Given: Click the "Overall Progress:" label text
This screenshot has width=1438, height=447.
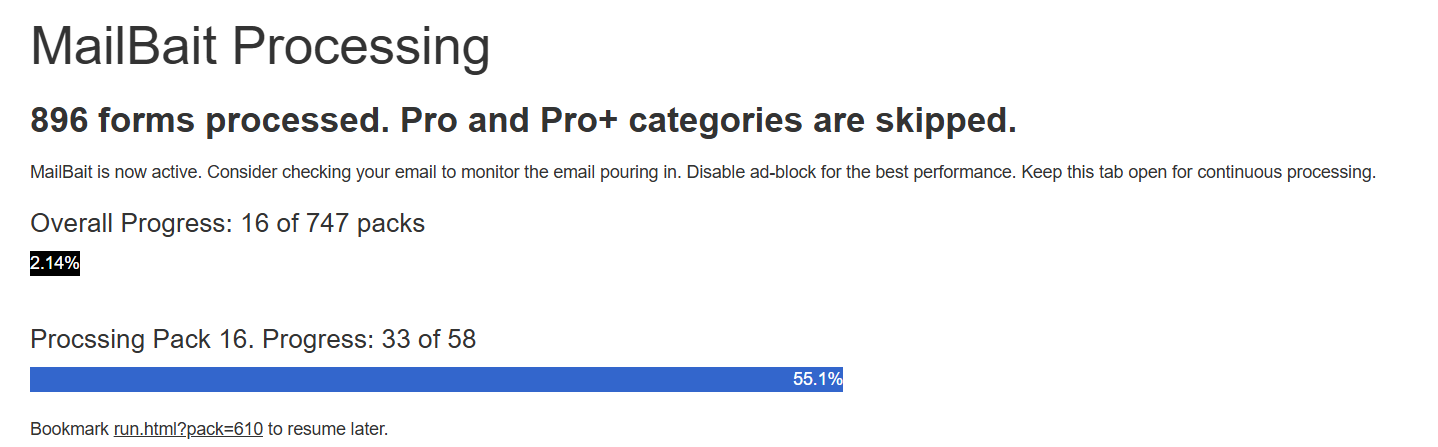Looking at the screenshot, I should click(x=132, y=223).
